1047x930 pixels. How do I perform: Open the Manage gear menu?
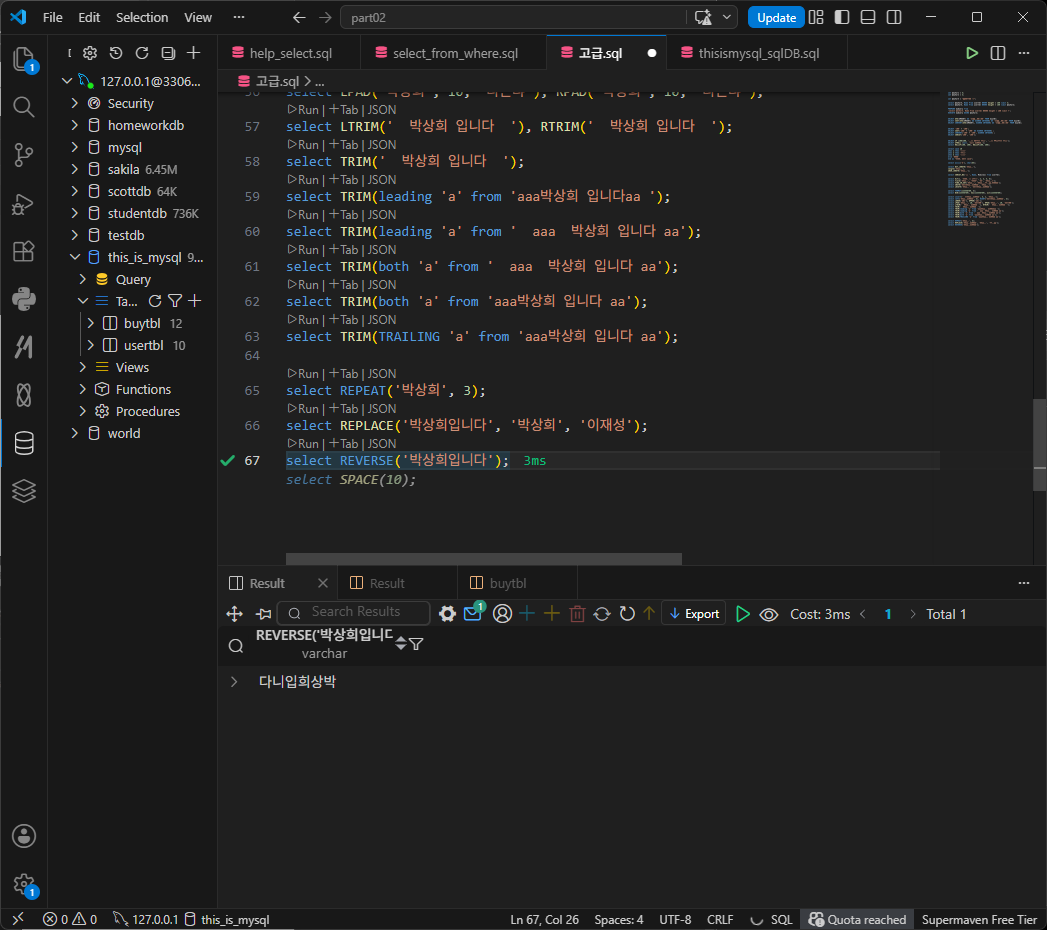coord(24,885)
